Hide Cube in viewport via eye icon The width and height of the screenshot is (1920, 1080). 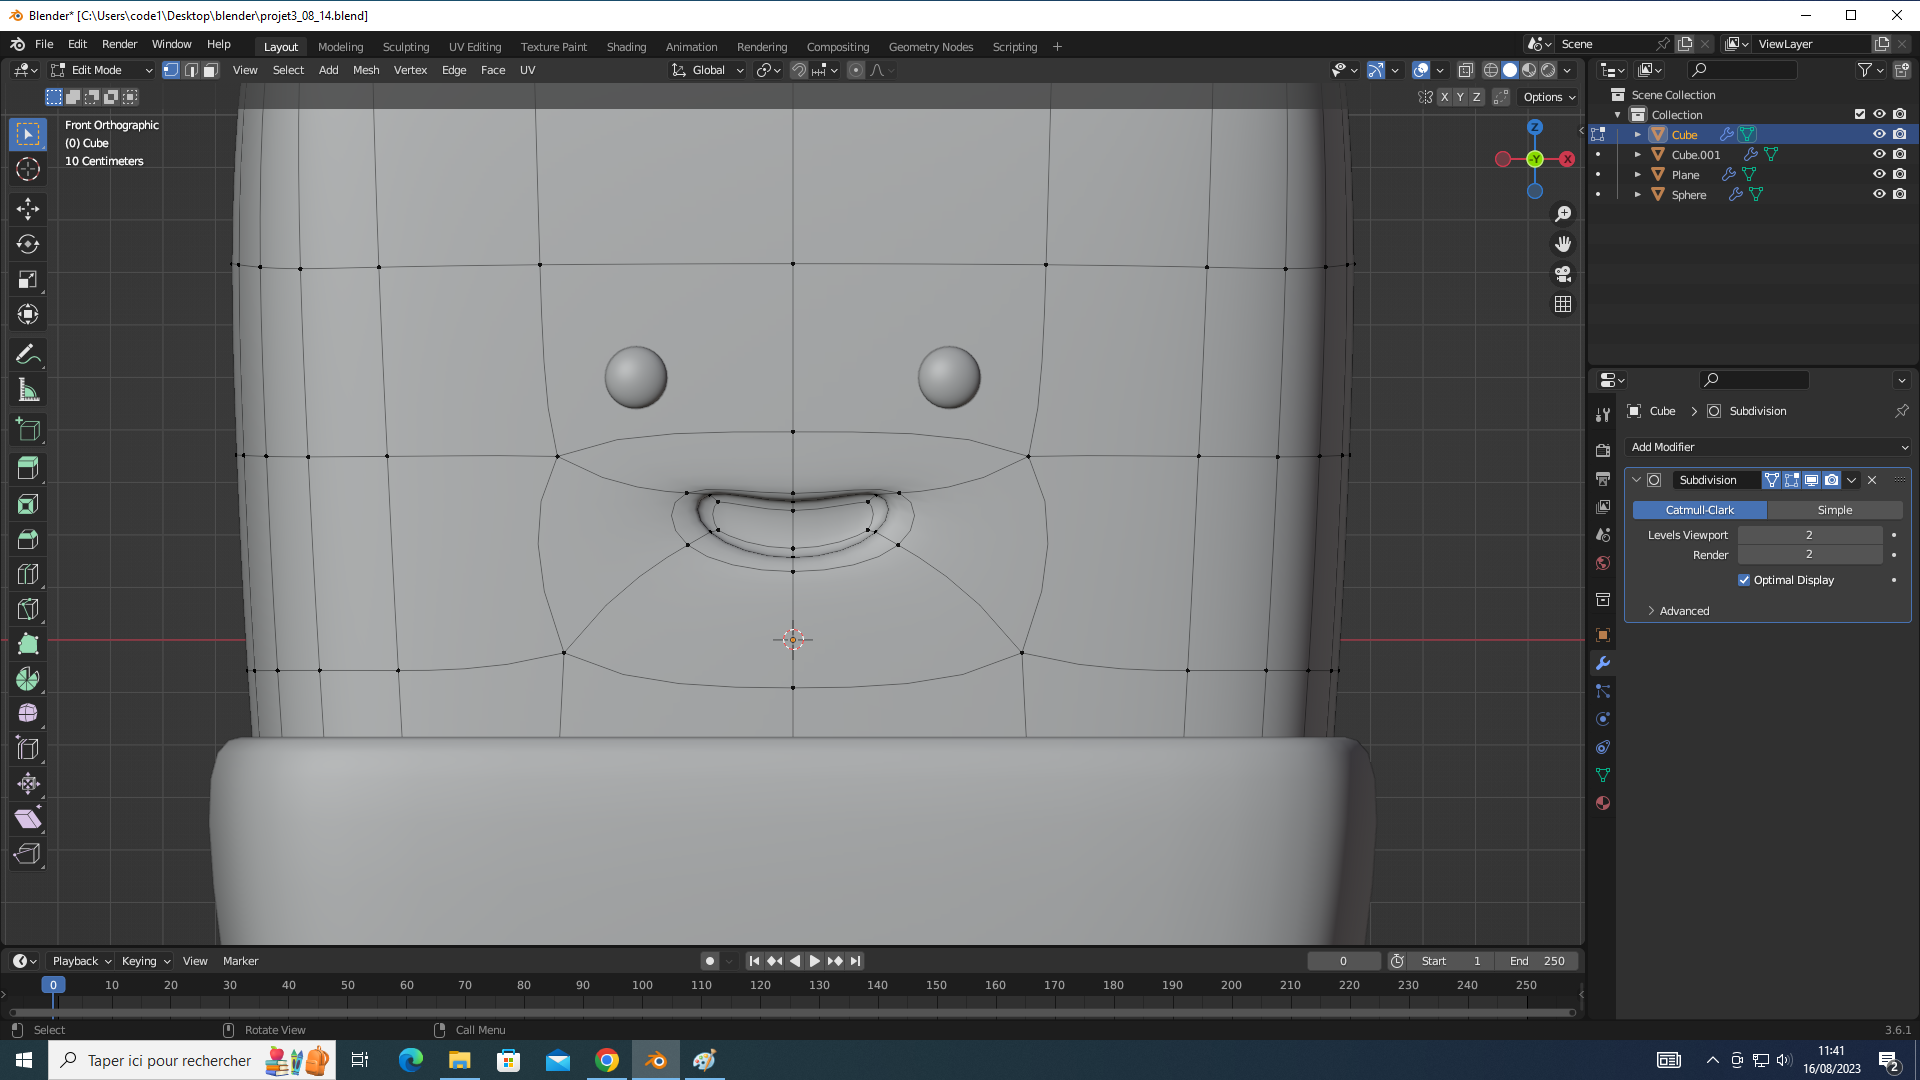click(x=1879, y=134)
